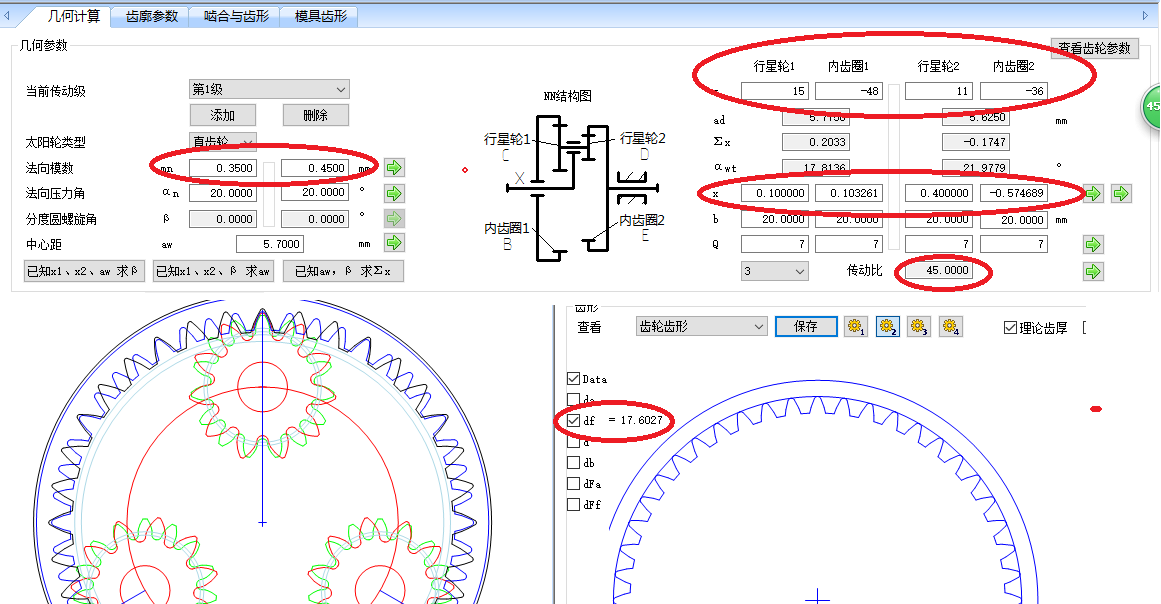Click 已知aw，β 求Σx button
The image size is (1161, 604).
click(x=344, y=272)
